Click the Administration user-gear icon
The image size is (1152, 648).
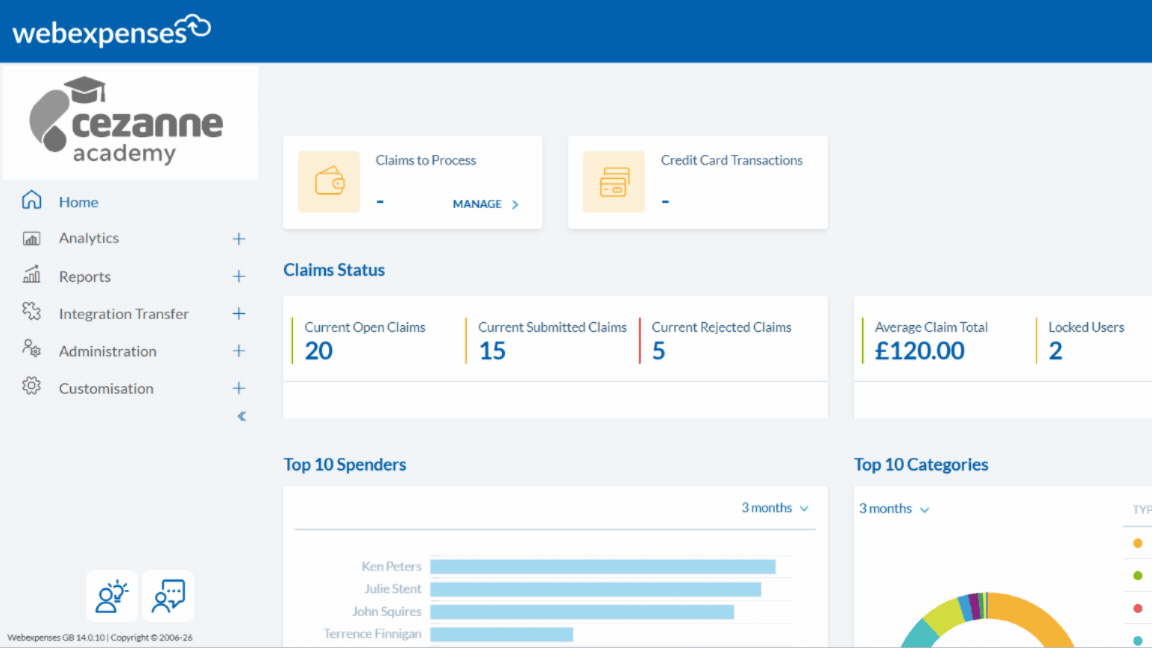(x=32, y=350)
